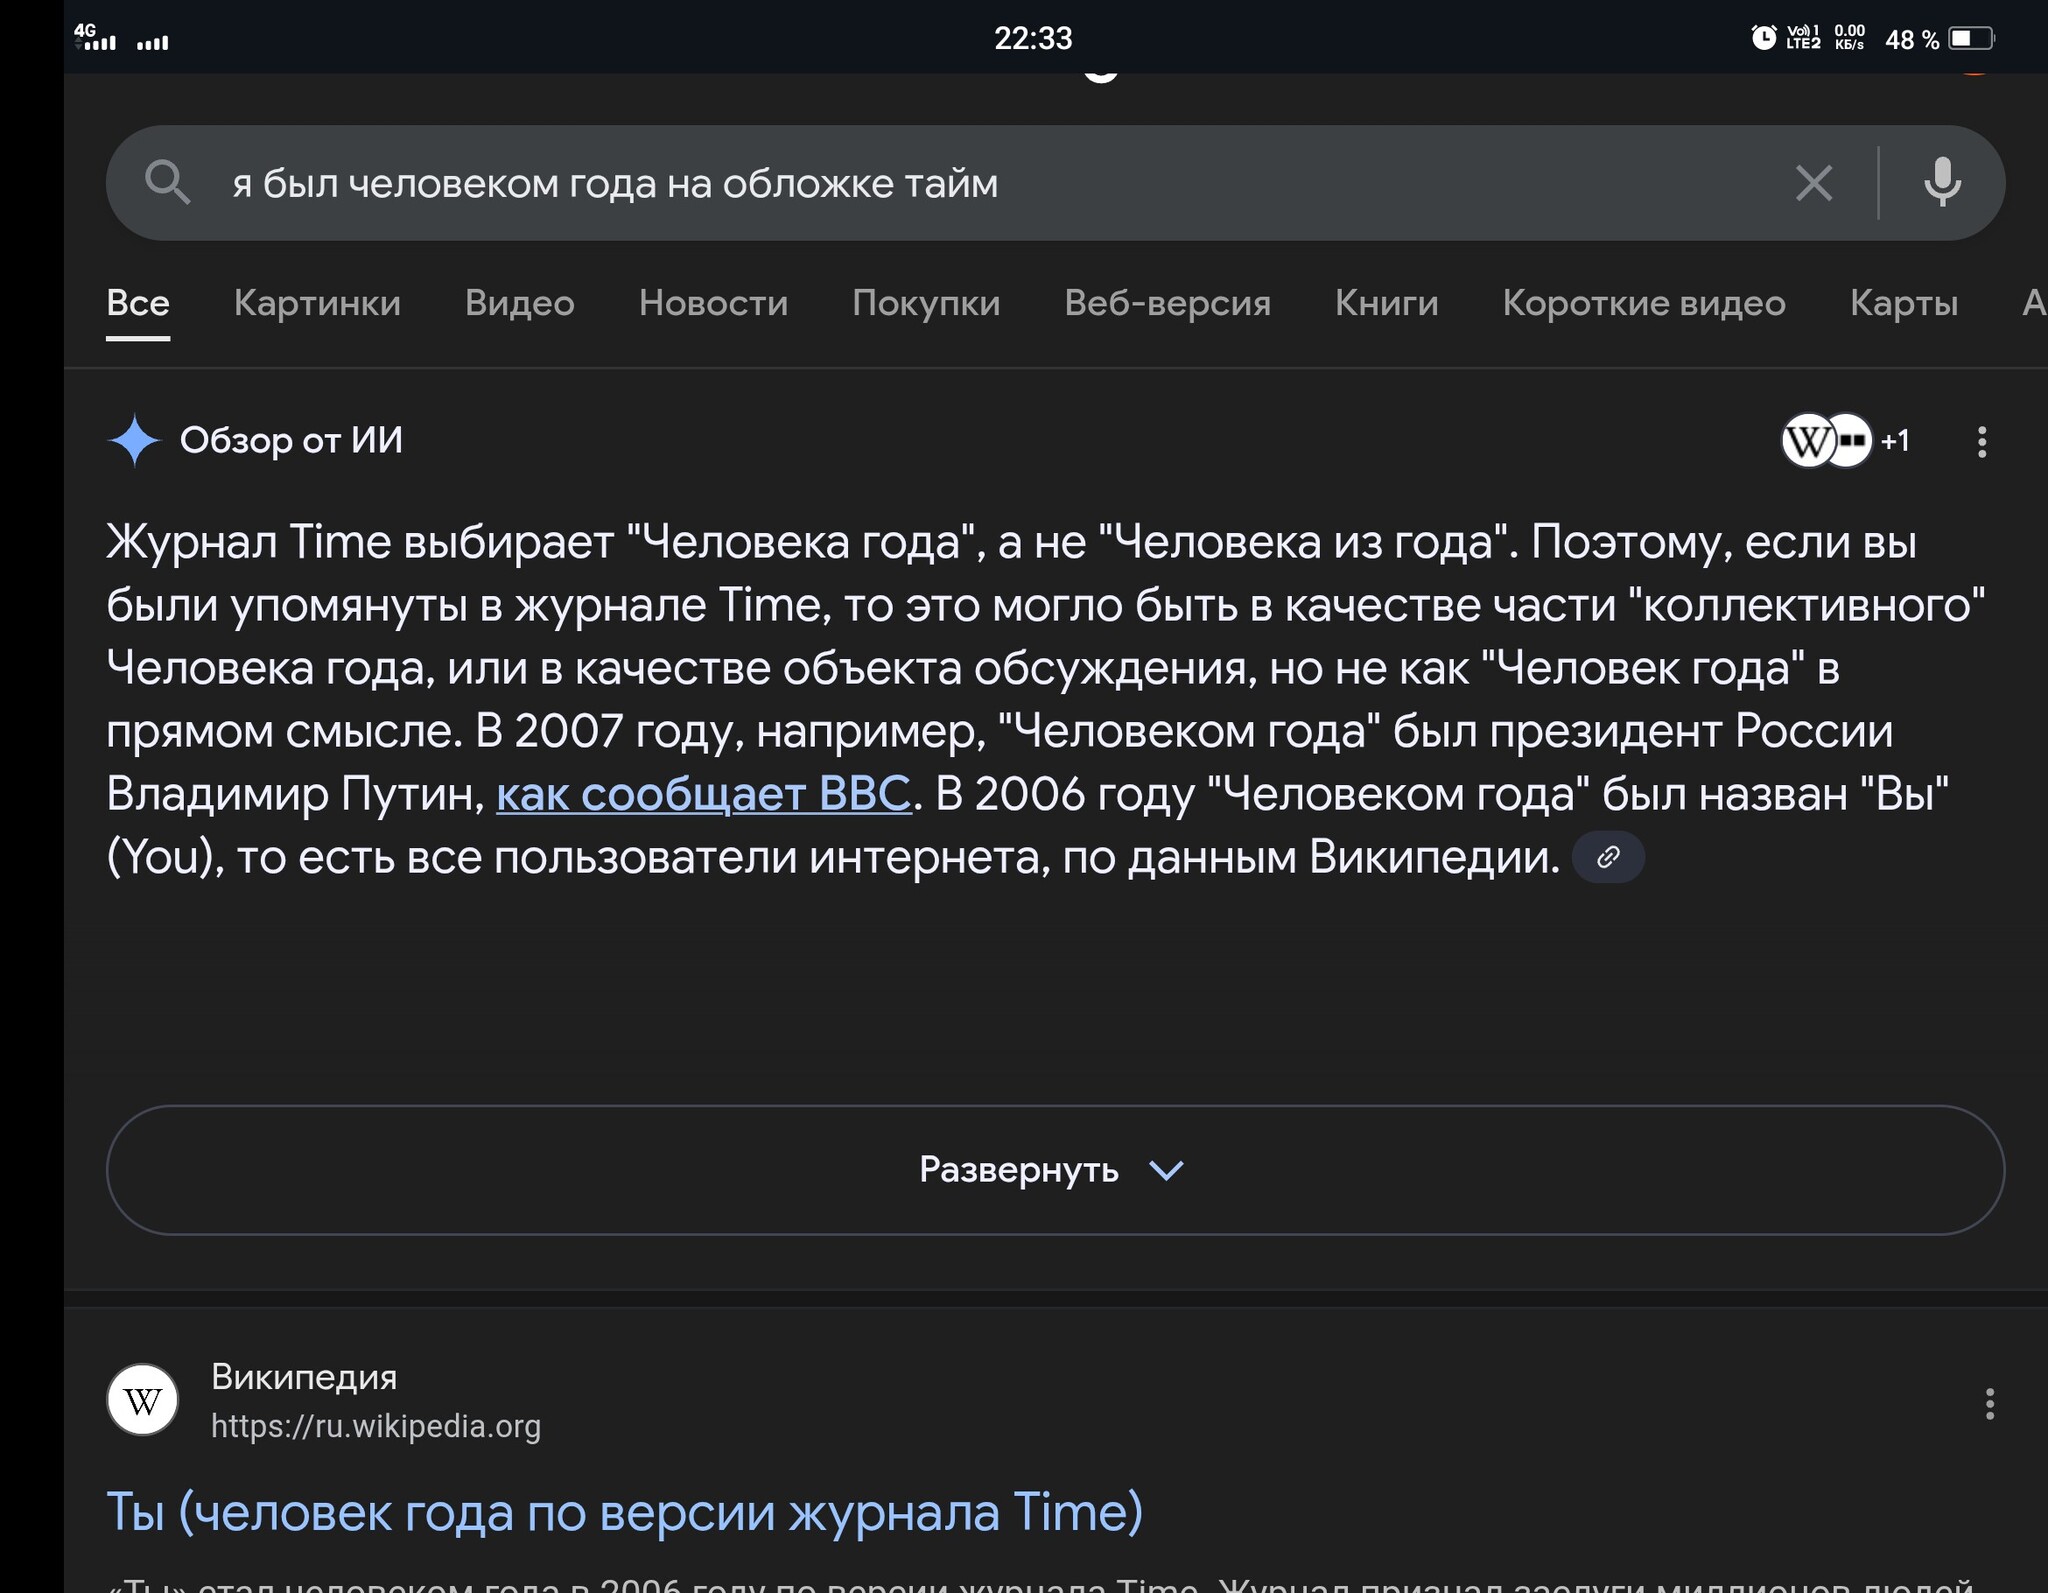Tap the search magnifier icon
Image resolution: width=2048 pixels, height=1593 pixels.
point(167,183)
